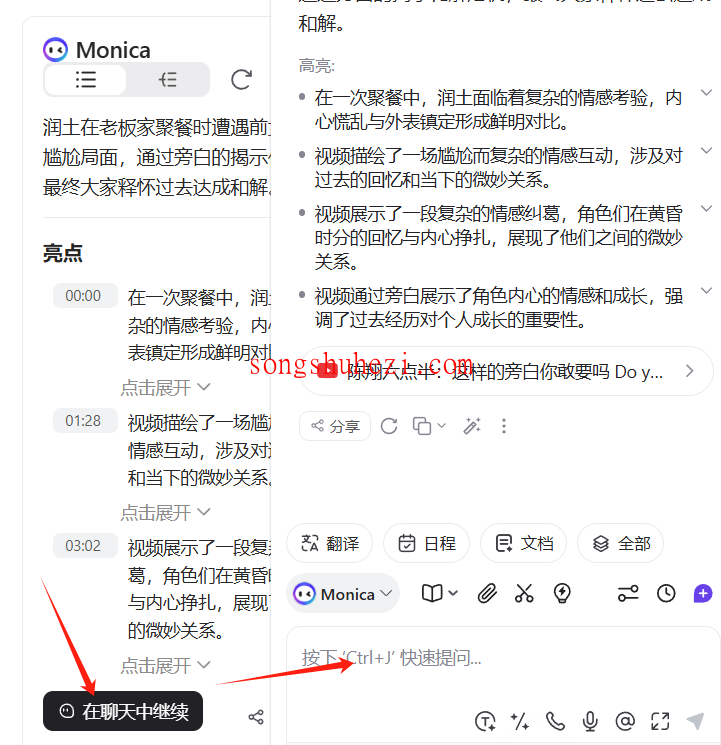Send the message with paper plane icon

click(x=695, y=721)
